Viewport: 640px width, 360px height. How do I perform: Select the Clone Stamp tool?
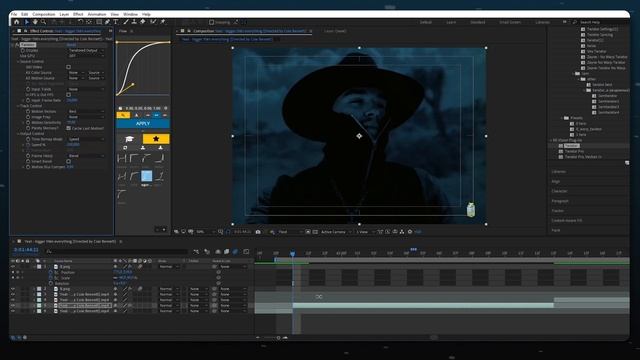click(x=134, y=22)
